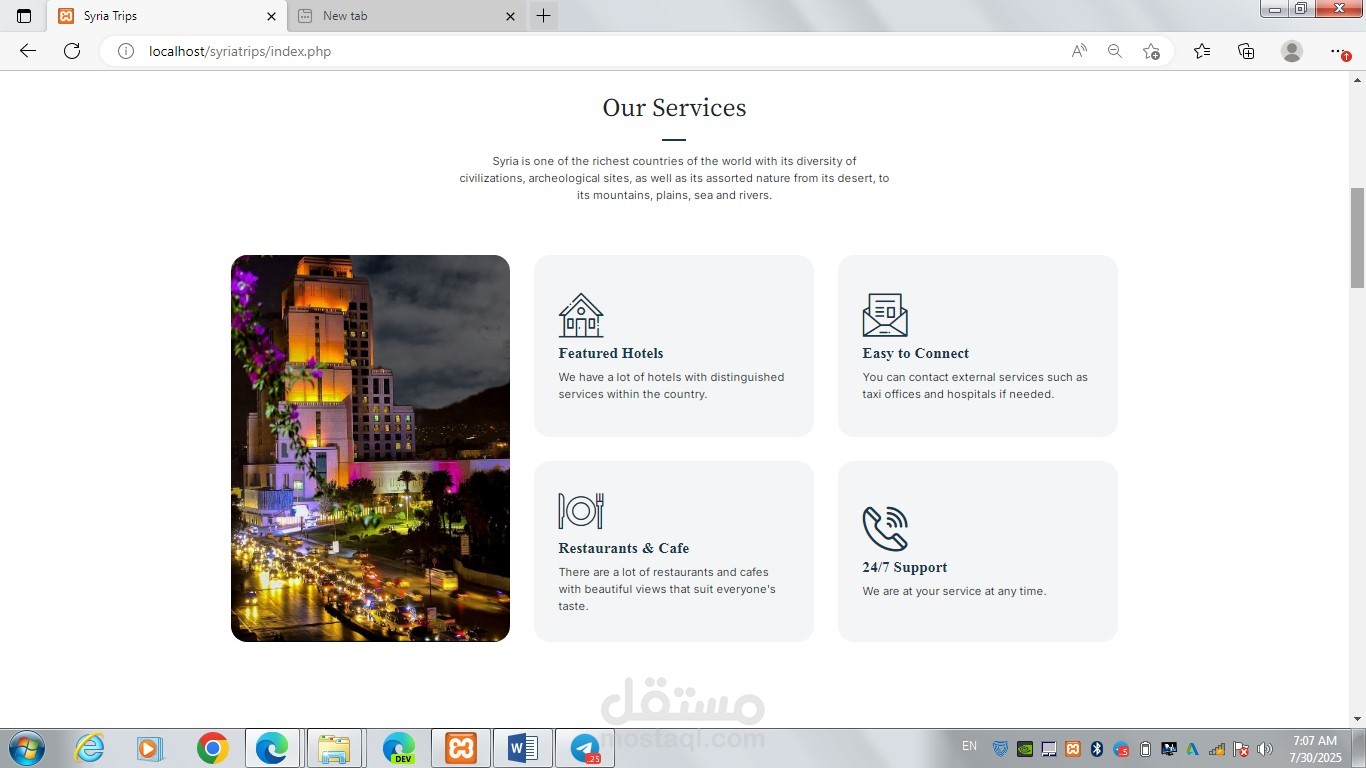Image resolution: width=1366 pixels, height=768 pixels.
Task: Click the Easy to Connect heading
Action: click(x=915, y=353)
